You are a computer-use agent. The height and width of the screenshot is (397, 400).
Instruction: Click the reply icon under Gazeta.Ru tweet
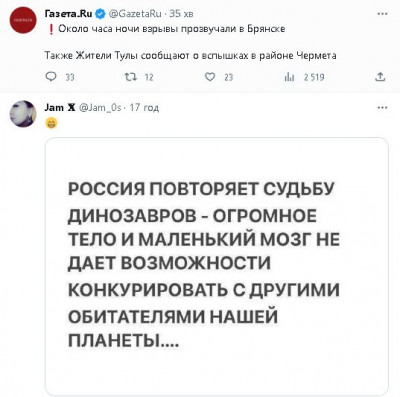coord(51,77)
